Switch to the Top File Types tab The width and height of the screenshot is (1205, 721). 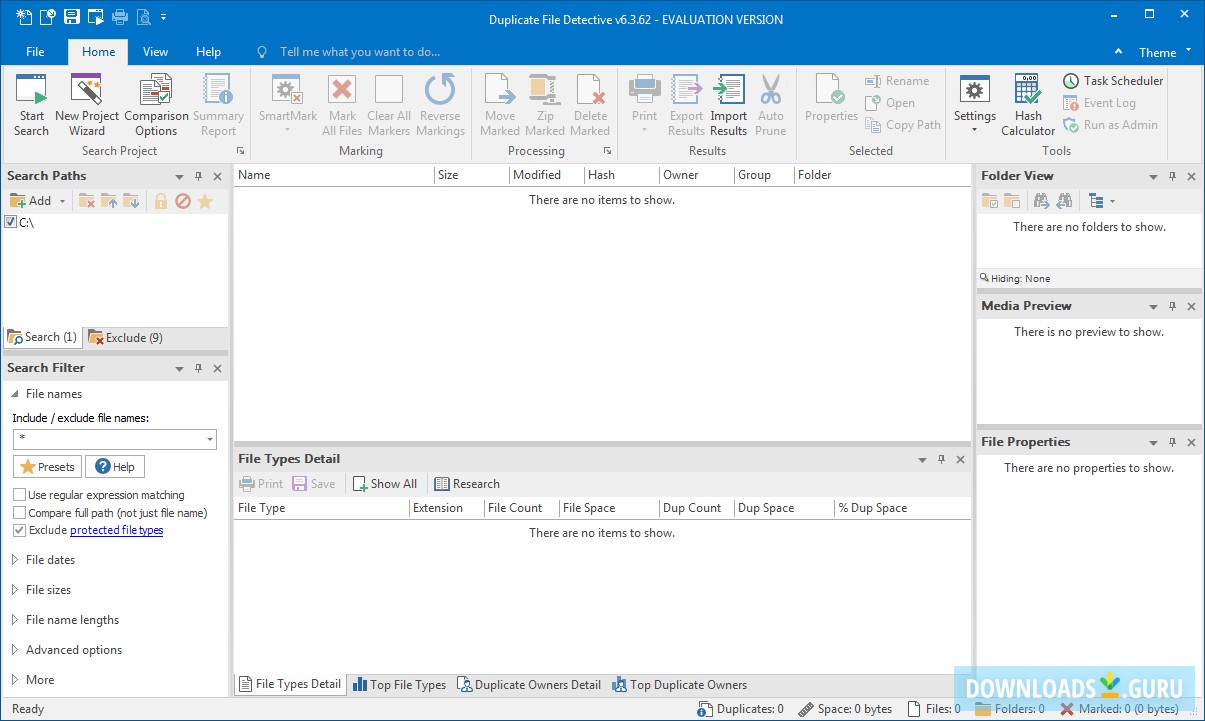click(398, 685)
